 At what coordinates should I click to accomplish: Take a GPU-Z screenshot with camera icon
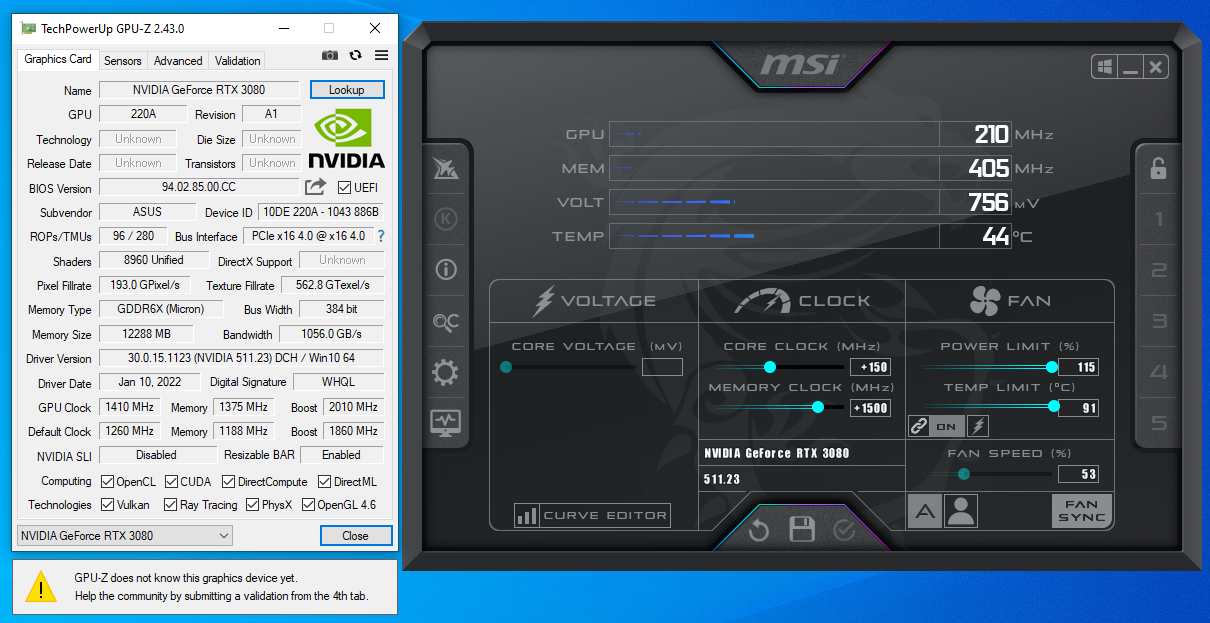pyautogui.click(x=330, y=55)
